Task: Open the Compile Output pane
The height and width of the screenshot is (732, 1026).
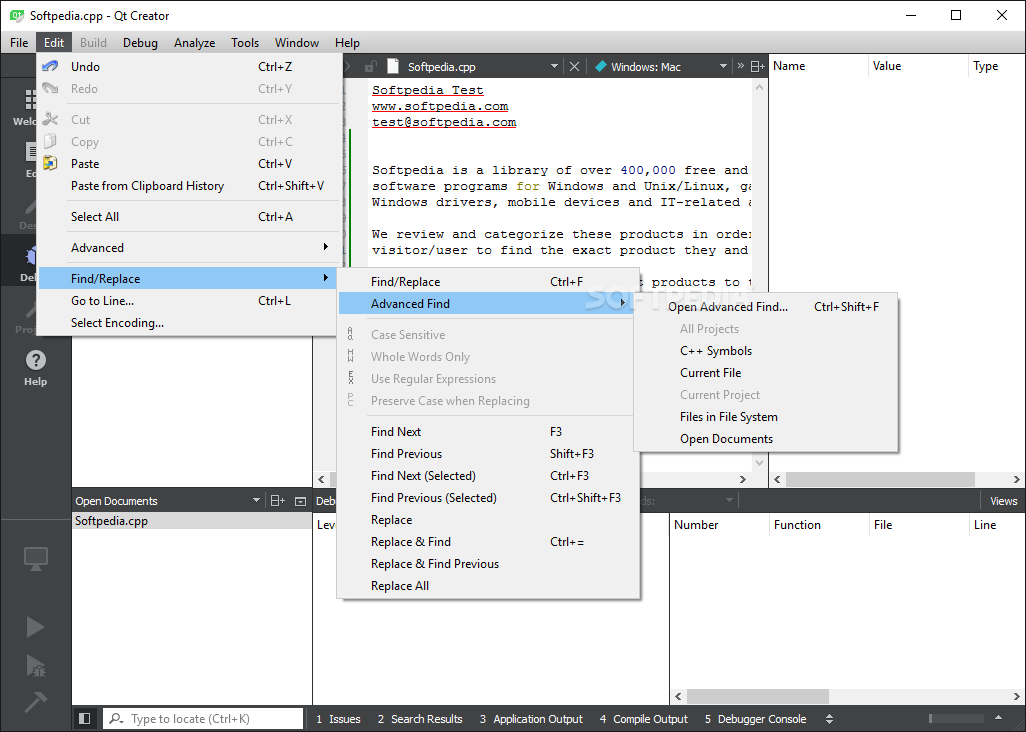Action: [644, 719]
